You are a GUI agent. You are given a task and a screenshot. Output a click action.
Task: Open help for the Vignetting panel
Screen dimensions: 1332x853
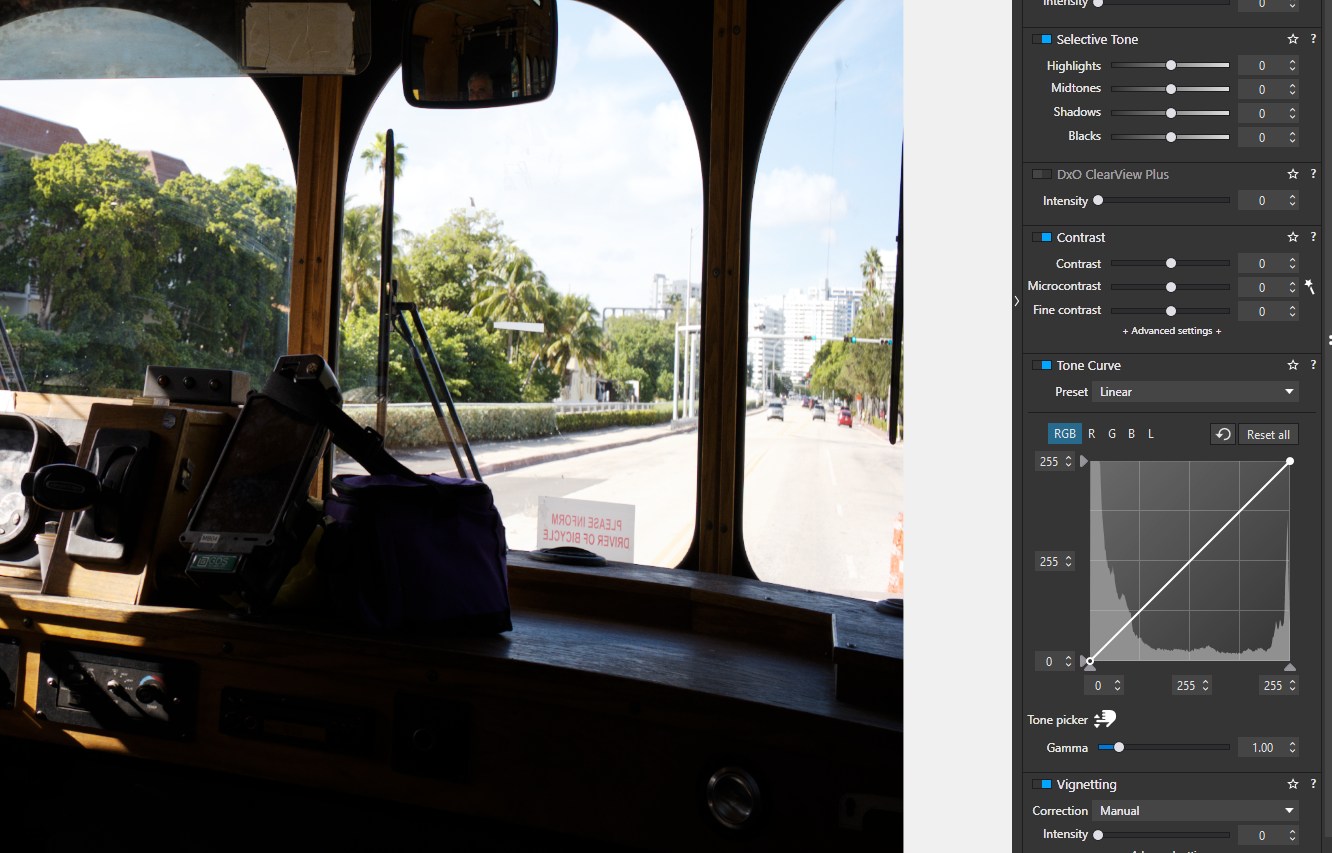tap(1313, 784)
